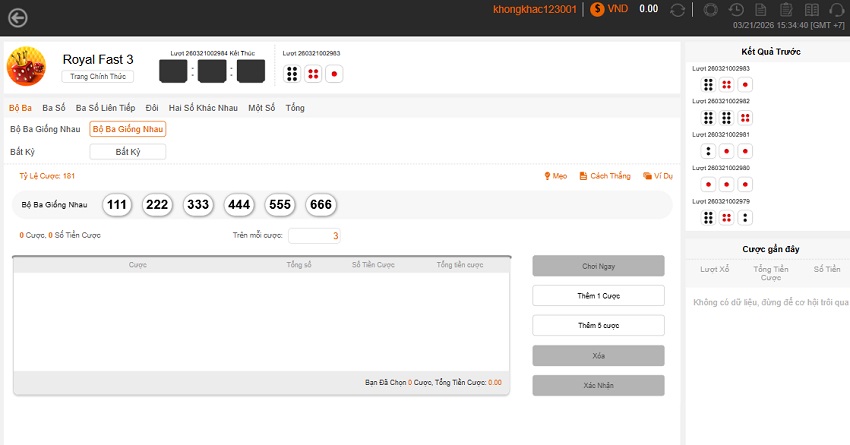Open the Ví Dụ example link
Viewport: 850px width, 445px height.
tap(658, 176)
